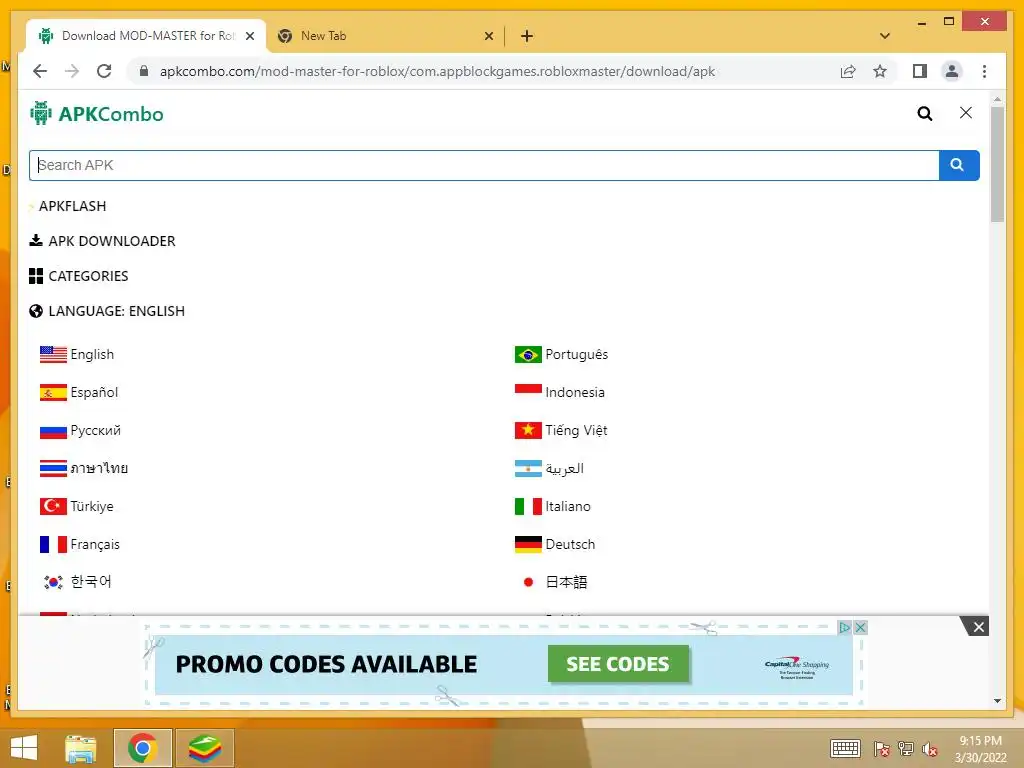Image resolution: width=1024 pixels, height=768 pixels.
Task: Select the Download MOD-MASTER tab
Action: click(x=146, y=36)
